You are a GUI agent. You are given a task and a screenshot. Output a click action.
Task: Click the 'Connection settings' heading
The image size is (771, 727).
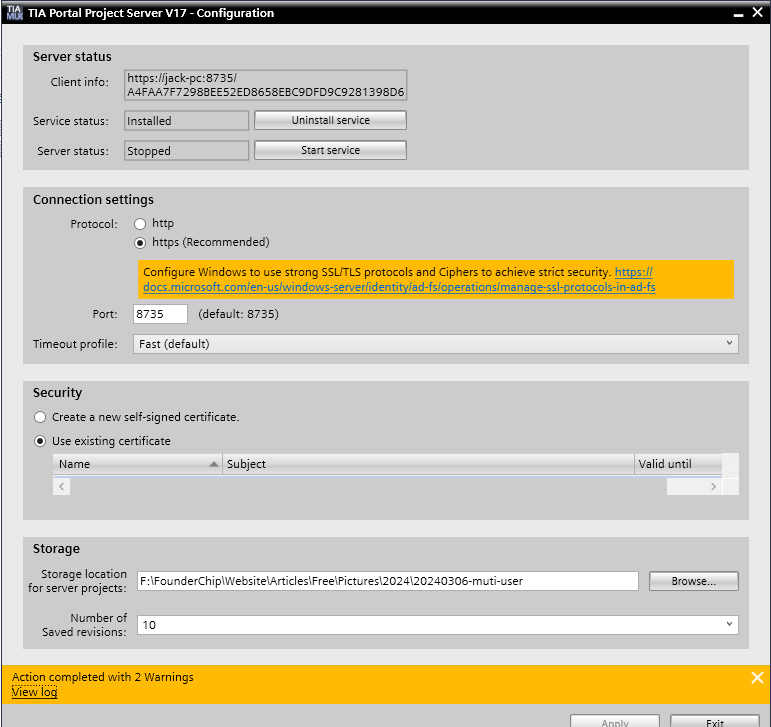pos(93,200)
